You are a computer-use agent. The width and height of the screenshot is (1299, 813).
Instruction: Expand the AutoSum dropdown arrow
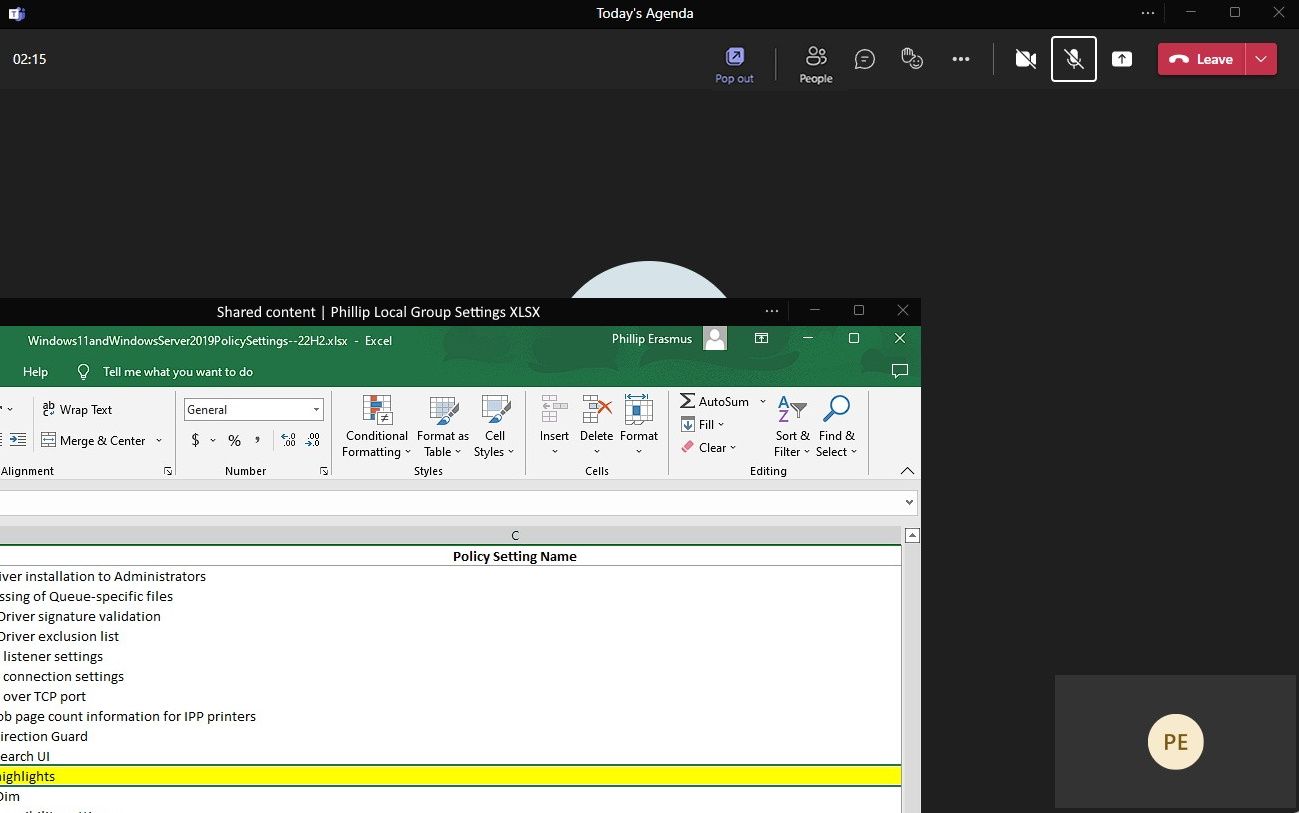coord(763,401)
